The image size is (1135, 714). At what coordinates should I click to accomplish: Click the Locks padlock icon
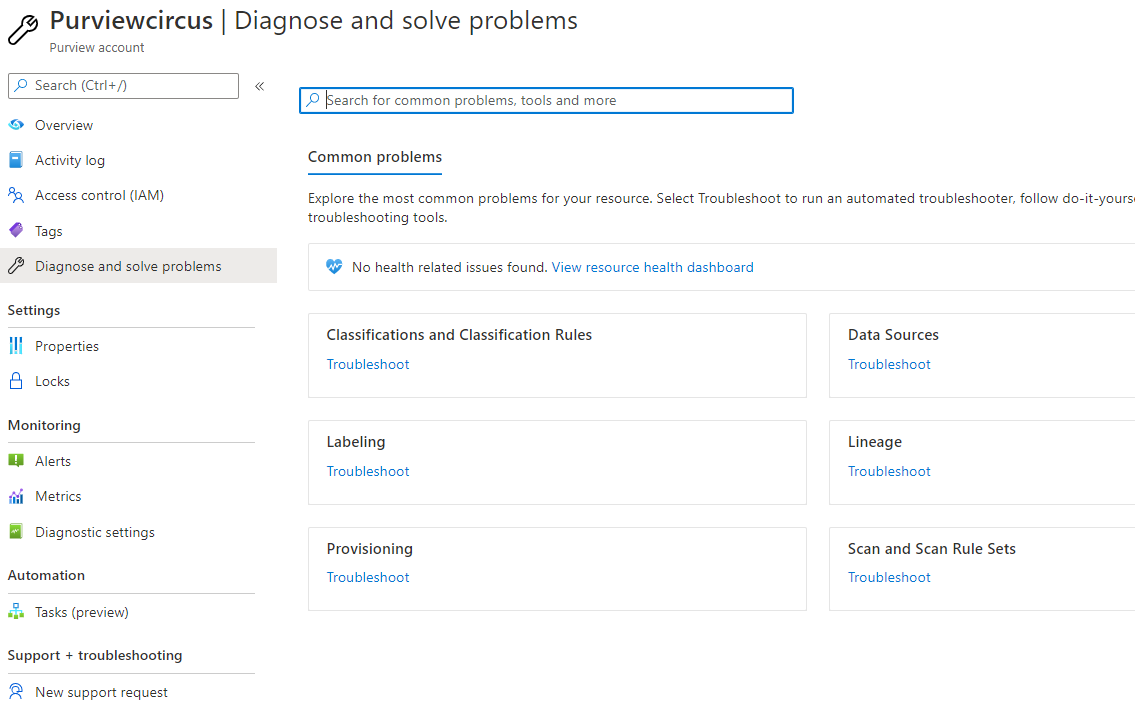click(15, 381)
